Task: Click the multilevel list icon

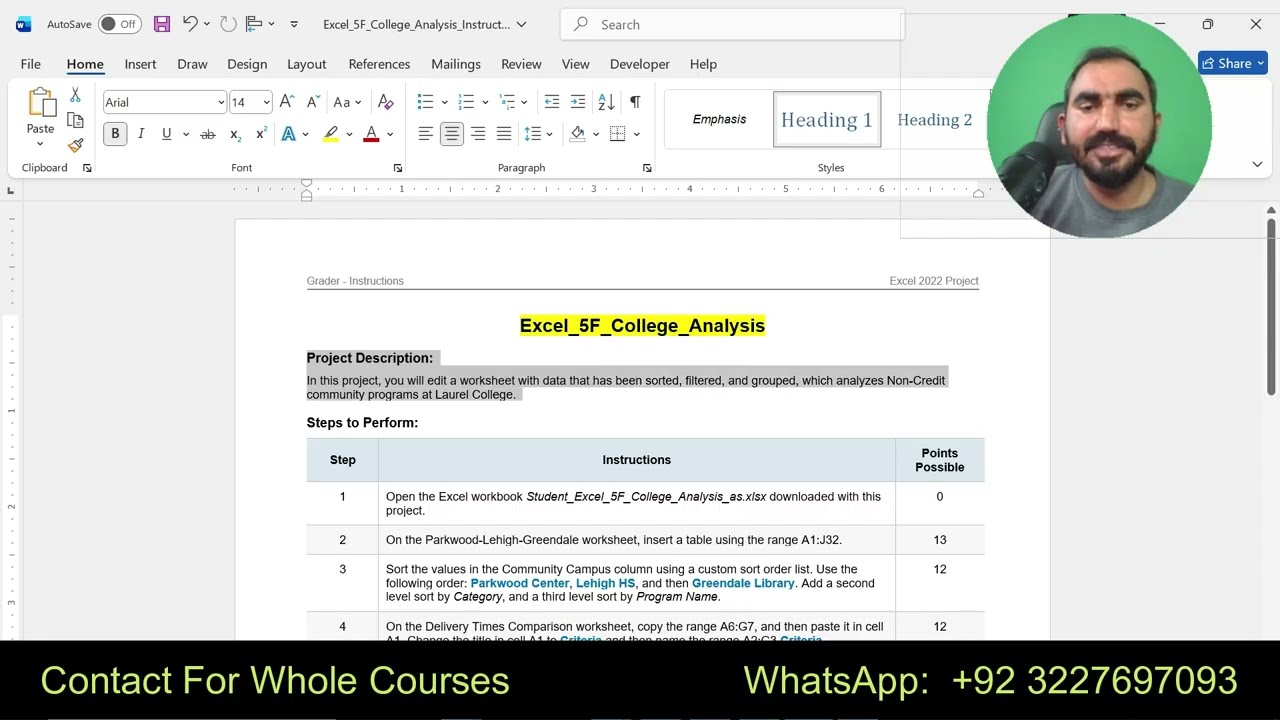Action: tap(507, 102)
